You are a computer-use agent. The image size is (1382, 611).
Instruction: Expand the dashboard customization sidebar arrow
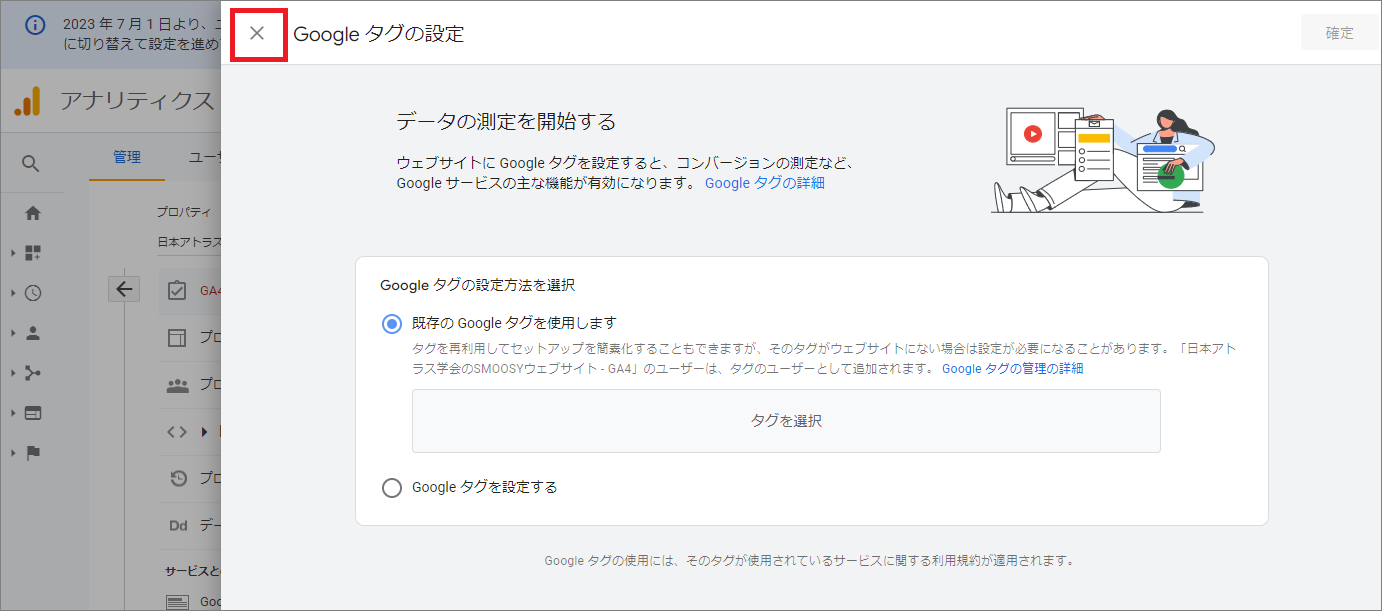(13, 253)
